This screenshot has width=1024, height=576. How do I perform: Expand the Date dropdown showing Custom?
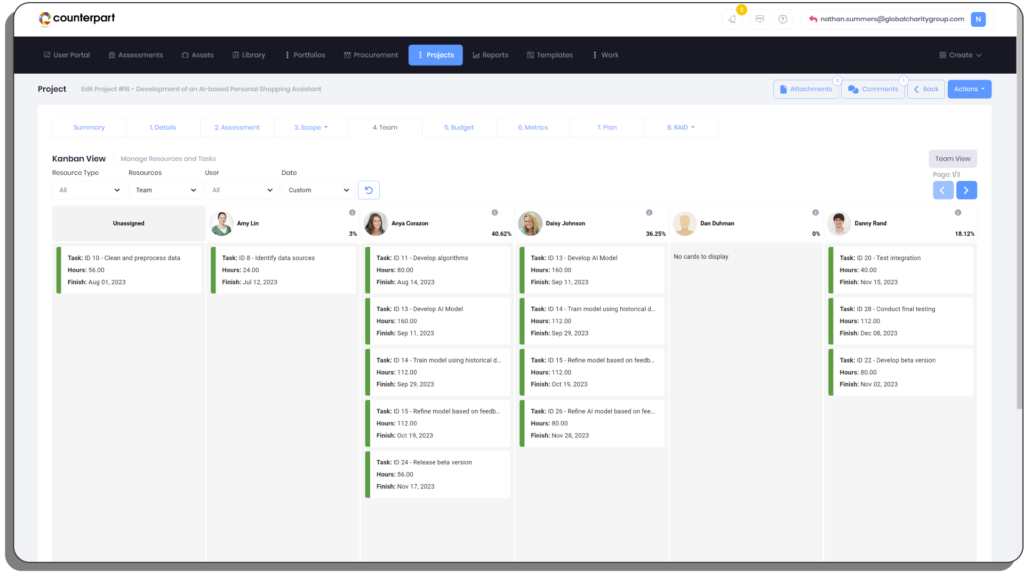(x=317, y=190)
